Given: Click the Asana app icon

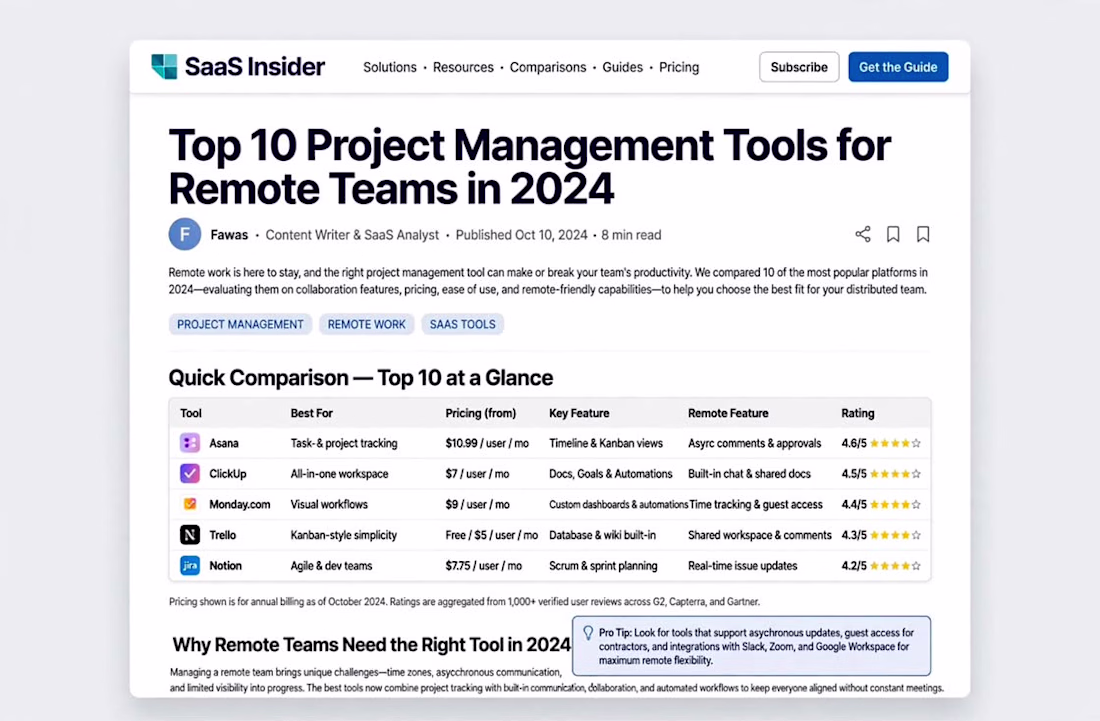Looking at the screenshot, I should point(189,443).
